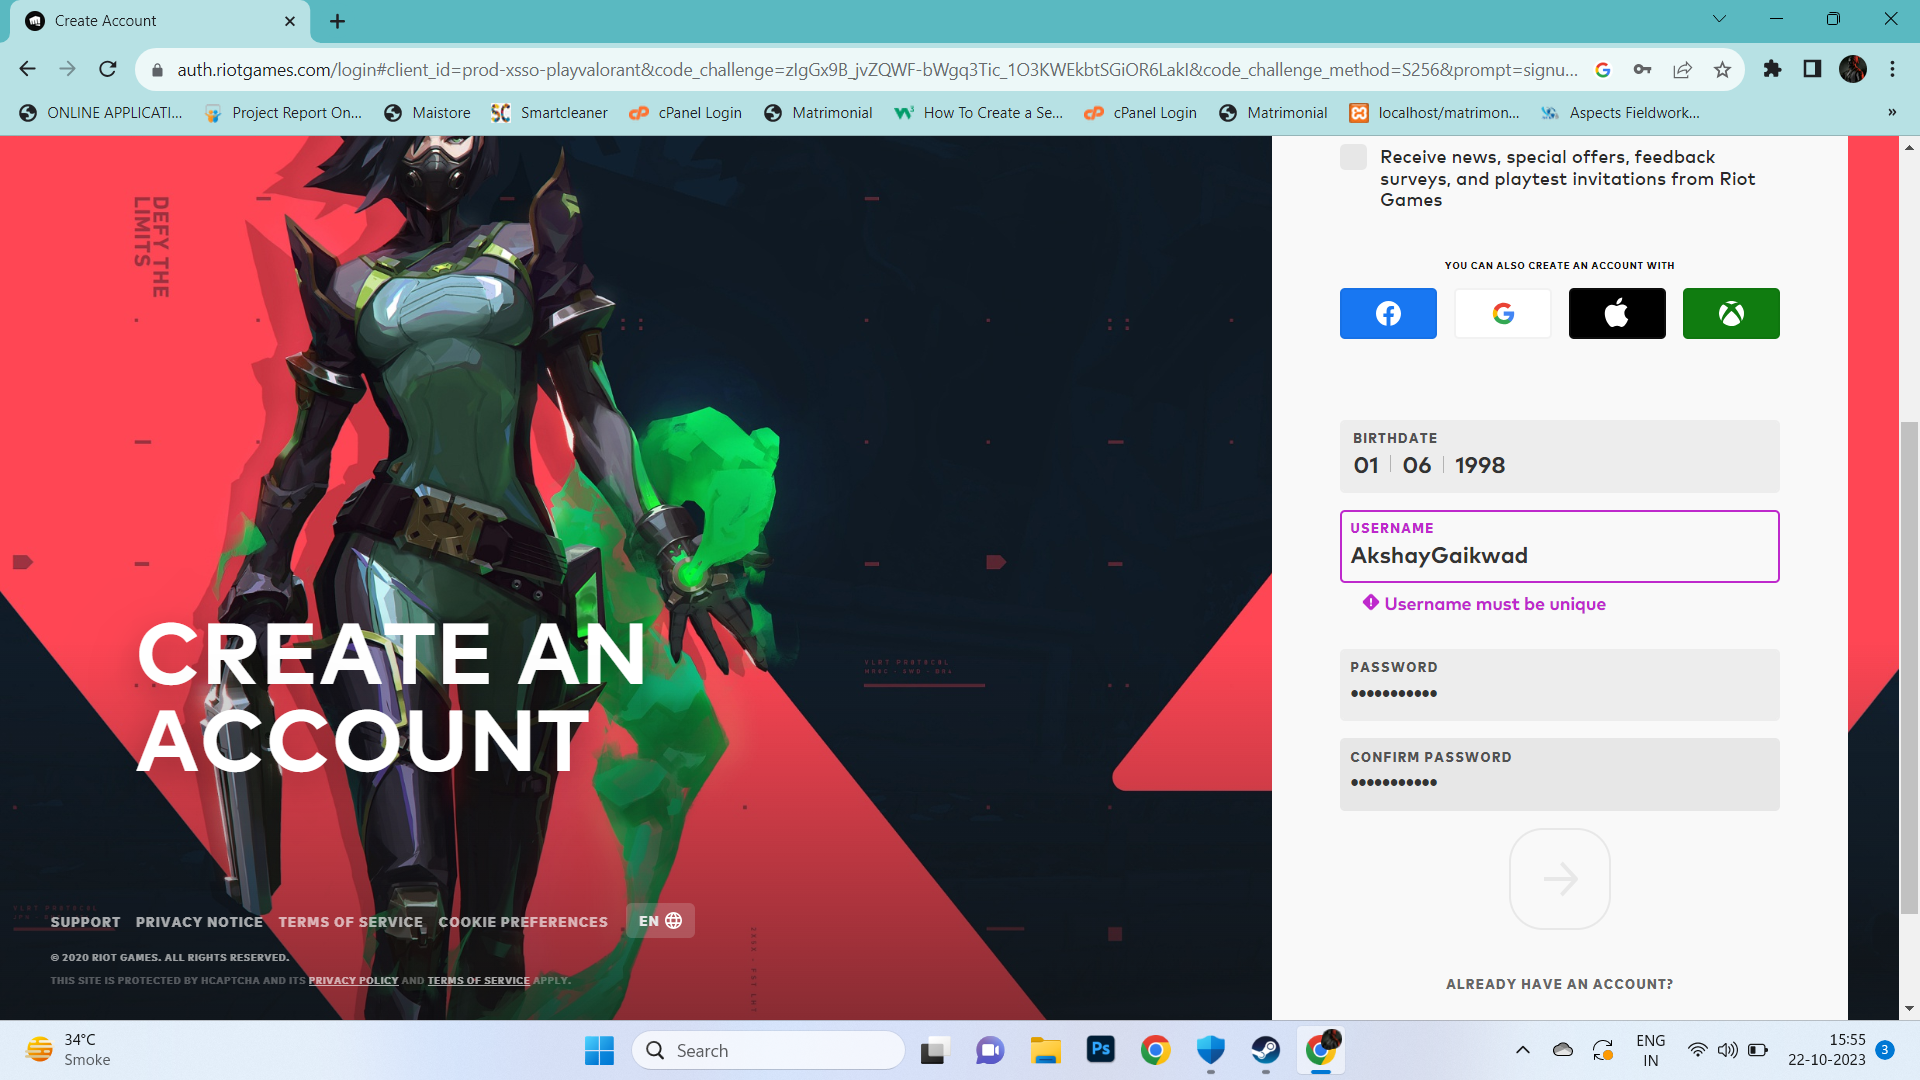Select the Create Account tab

160,21
